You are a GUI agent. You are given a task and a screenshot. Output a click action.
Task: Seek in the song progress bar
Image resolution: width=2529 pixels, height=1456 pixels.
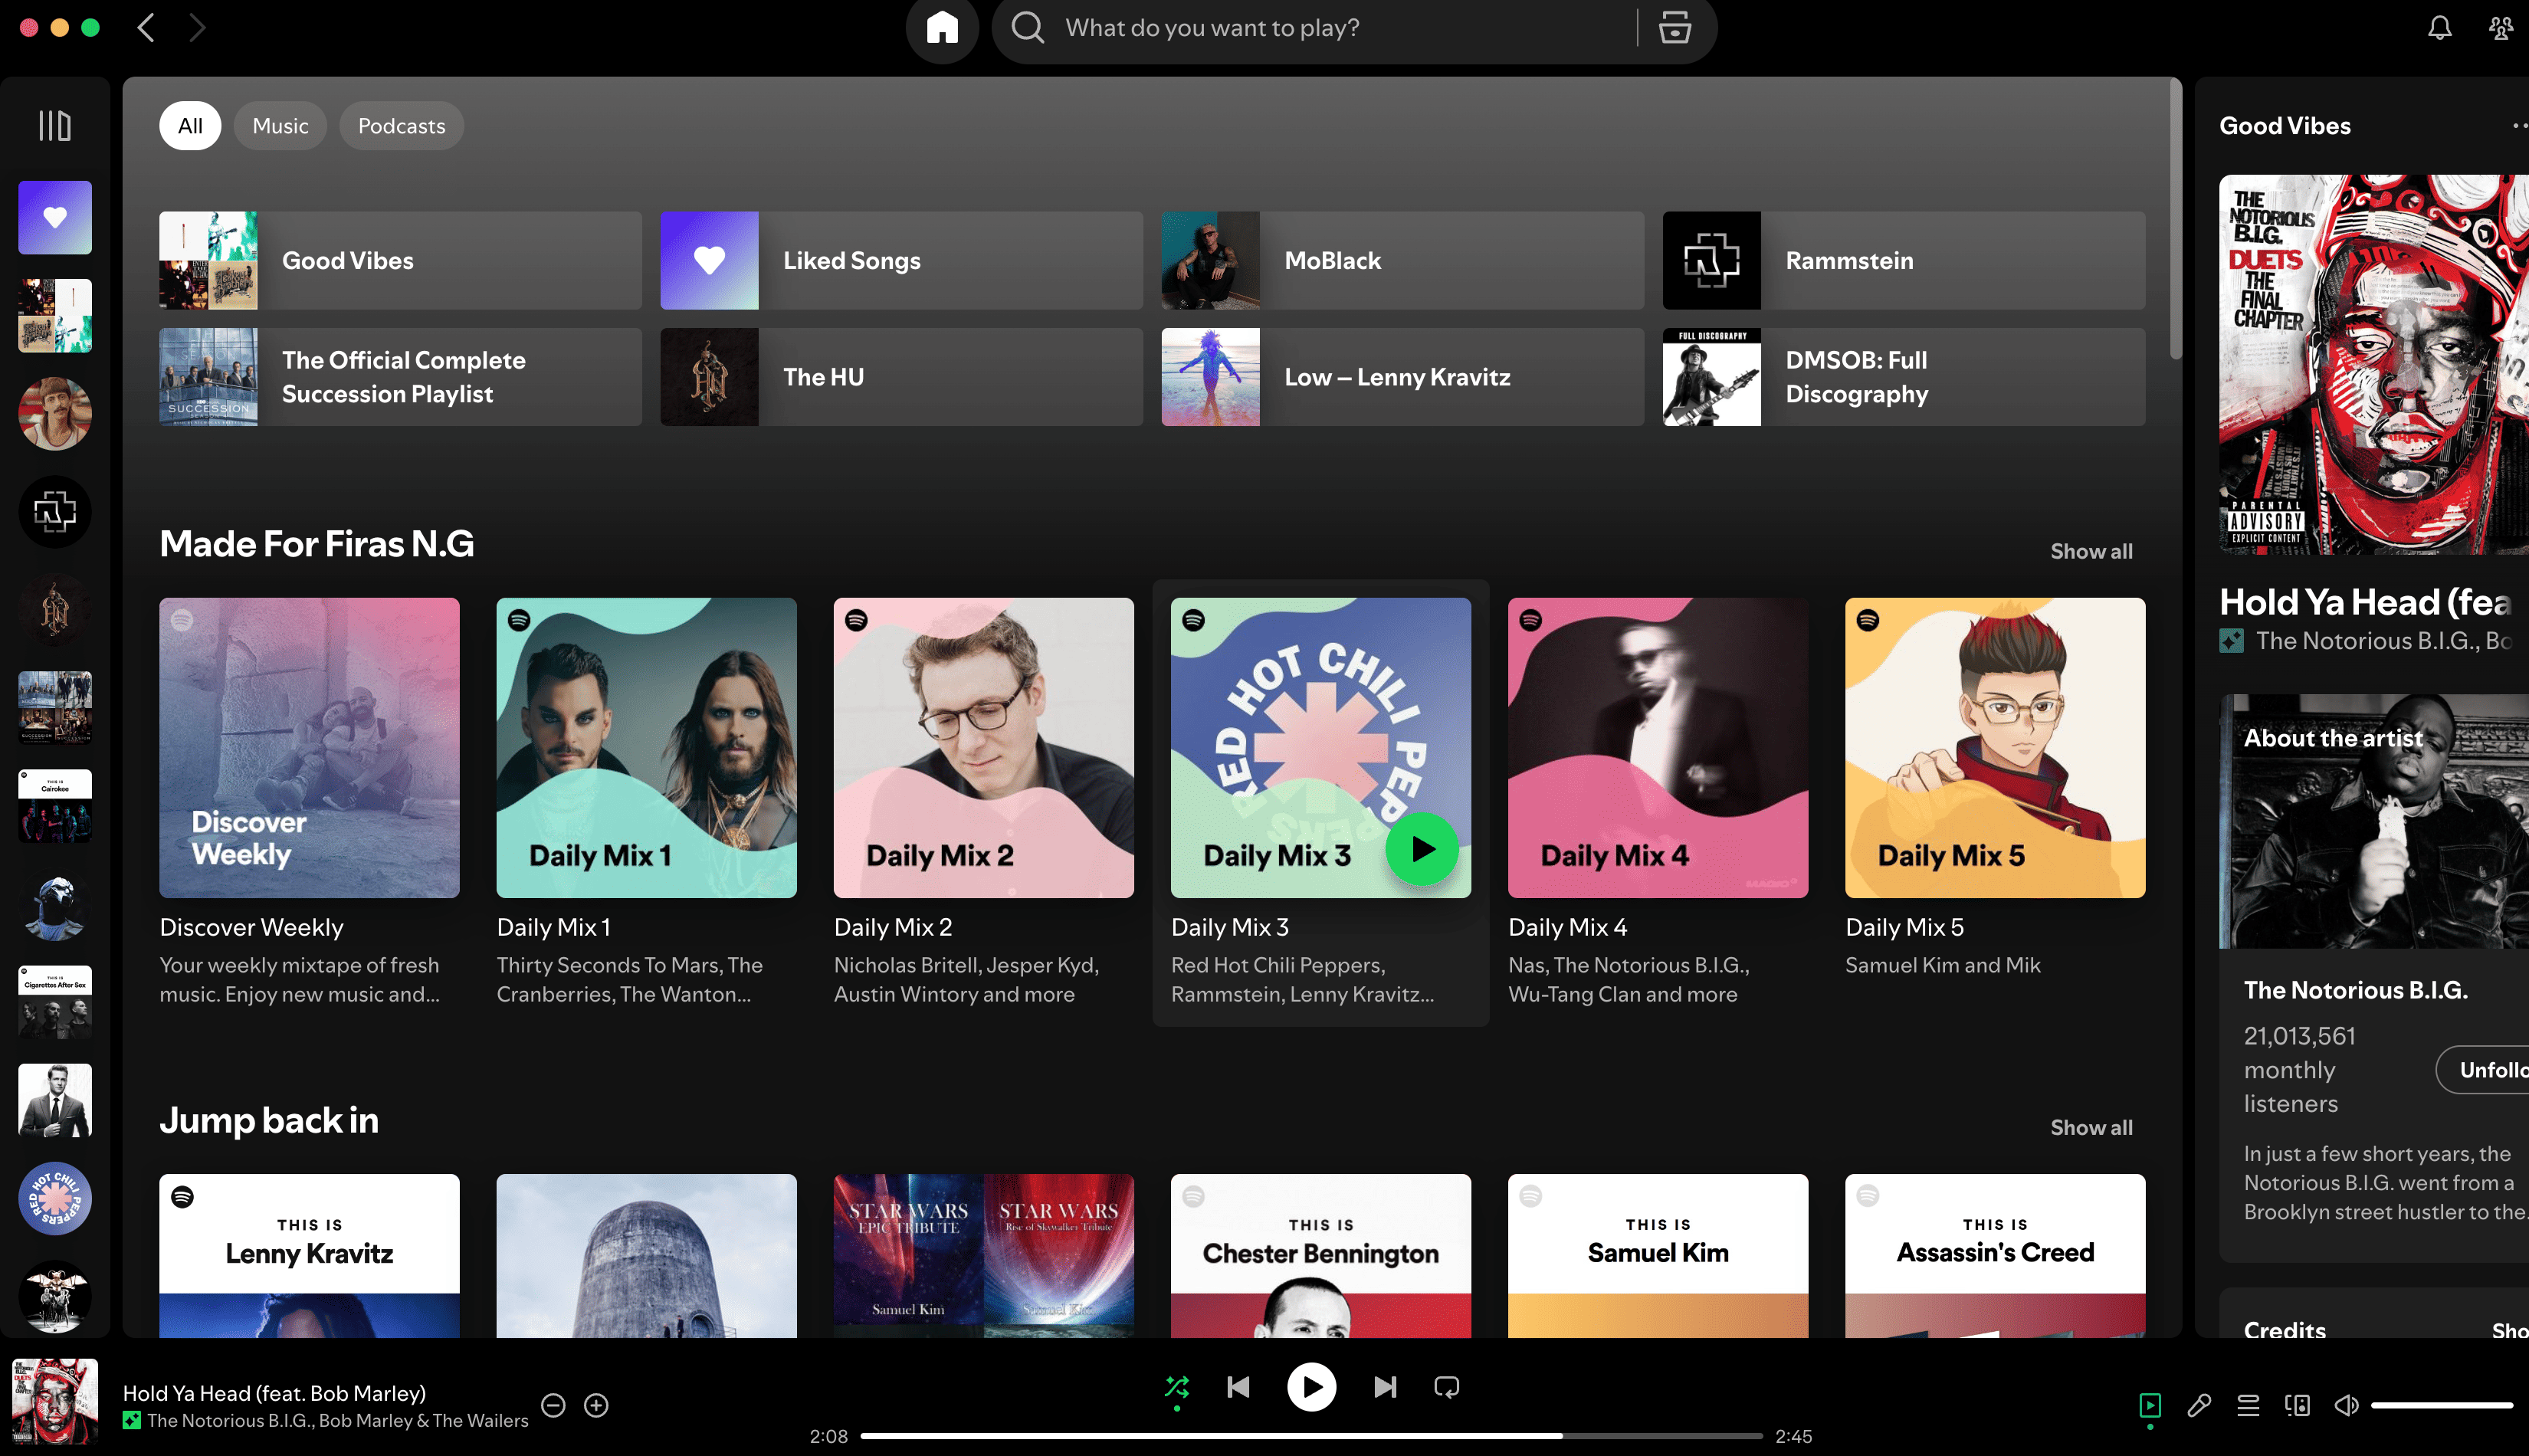(x=1311, y=1436)
